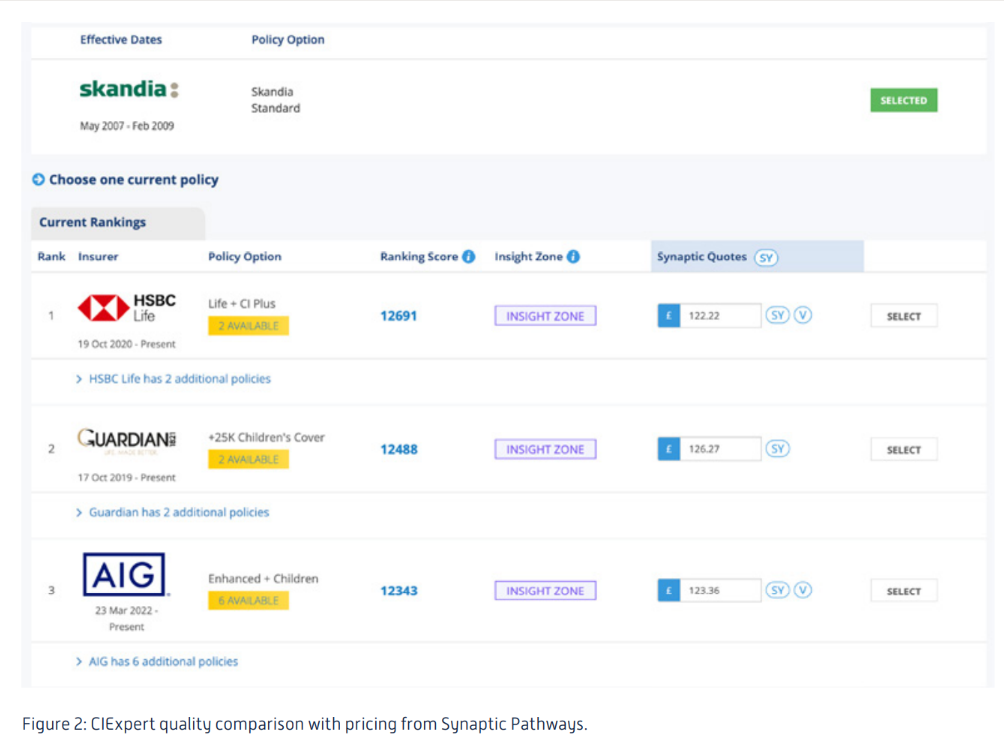Click the 'Choose one current policy' heading
The width and height of the screenshot is (1004, 745).
(134, 180)
